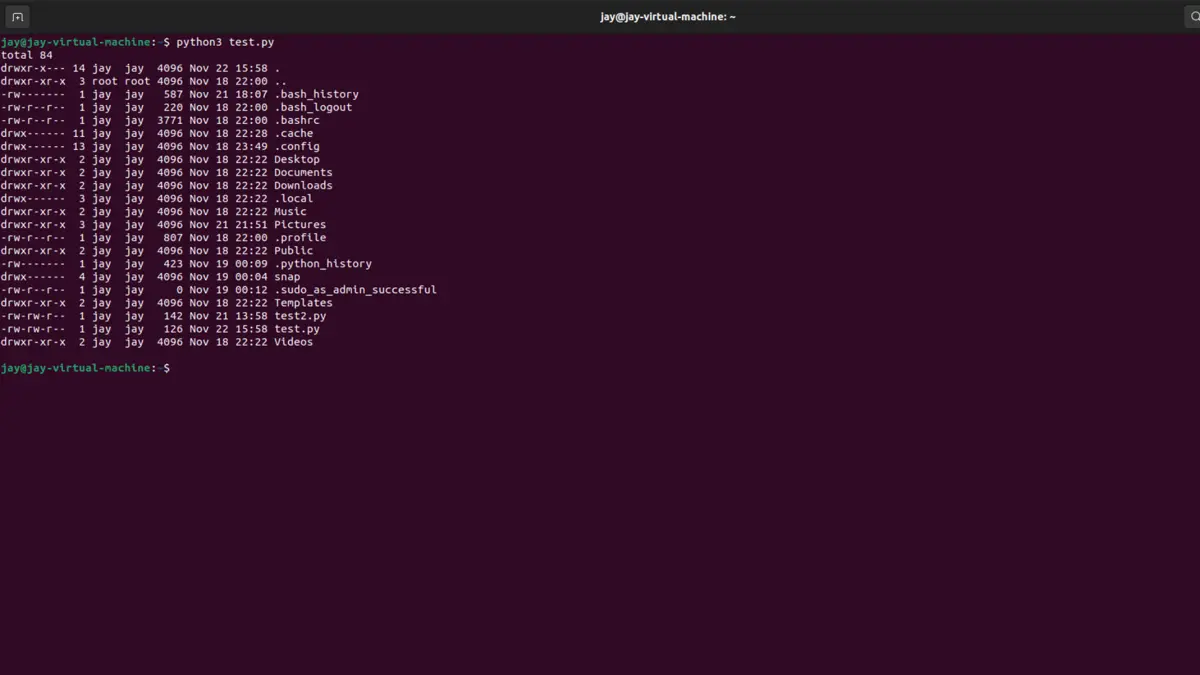Select the Downloads directory name

coord(303,185)
